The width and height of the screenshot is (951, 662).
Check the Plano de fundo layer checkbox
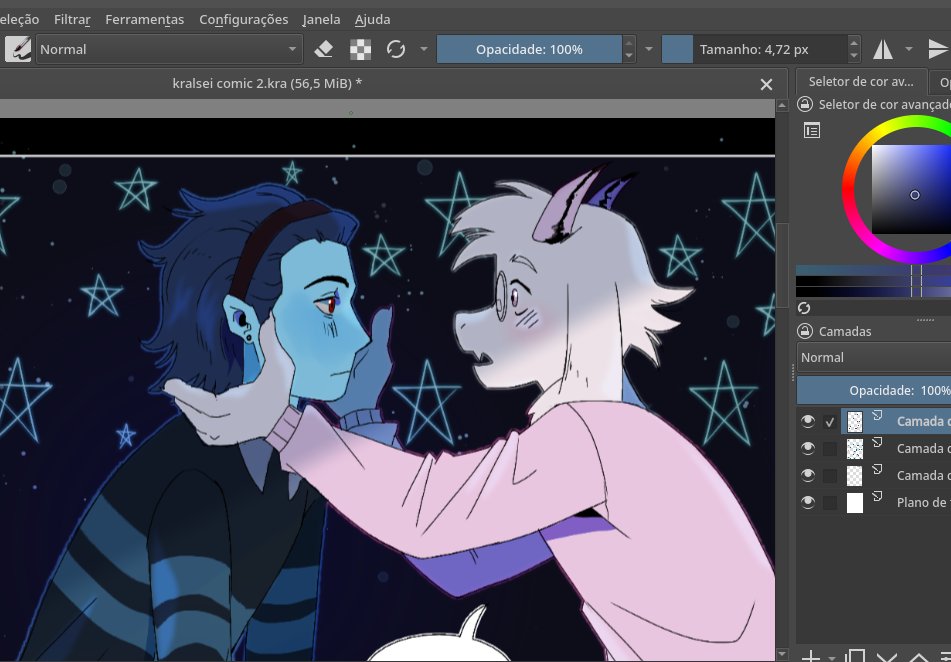coord(830,502)
